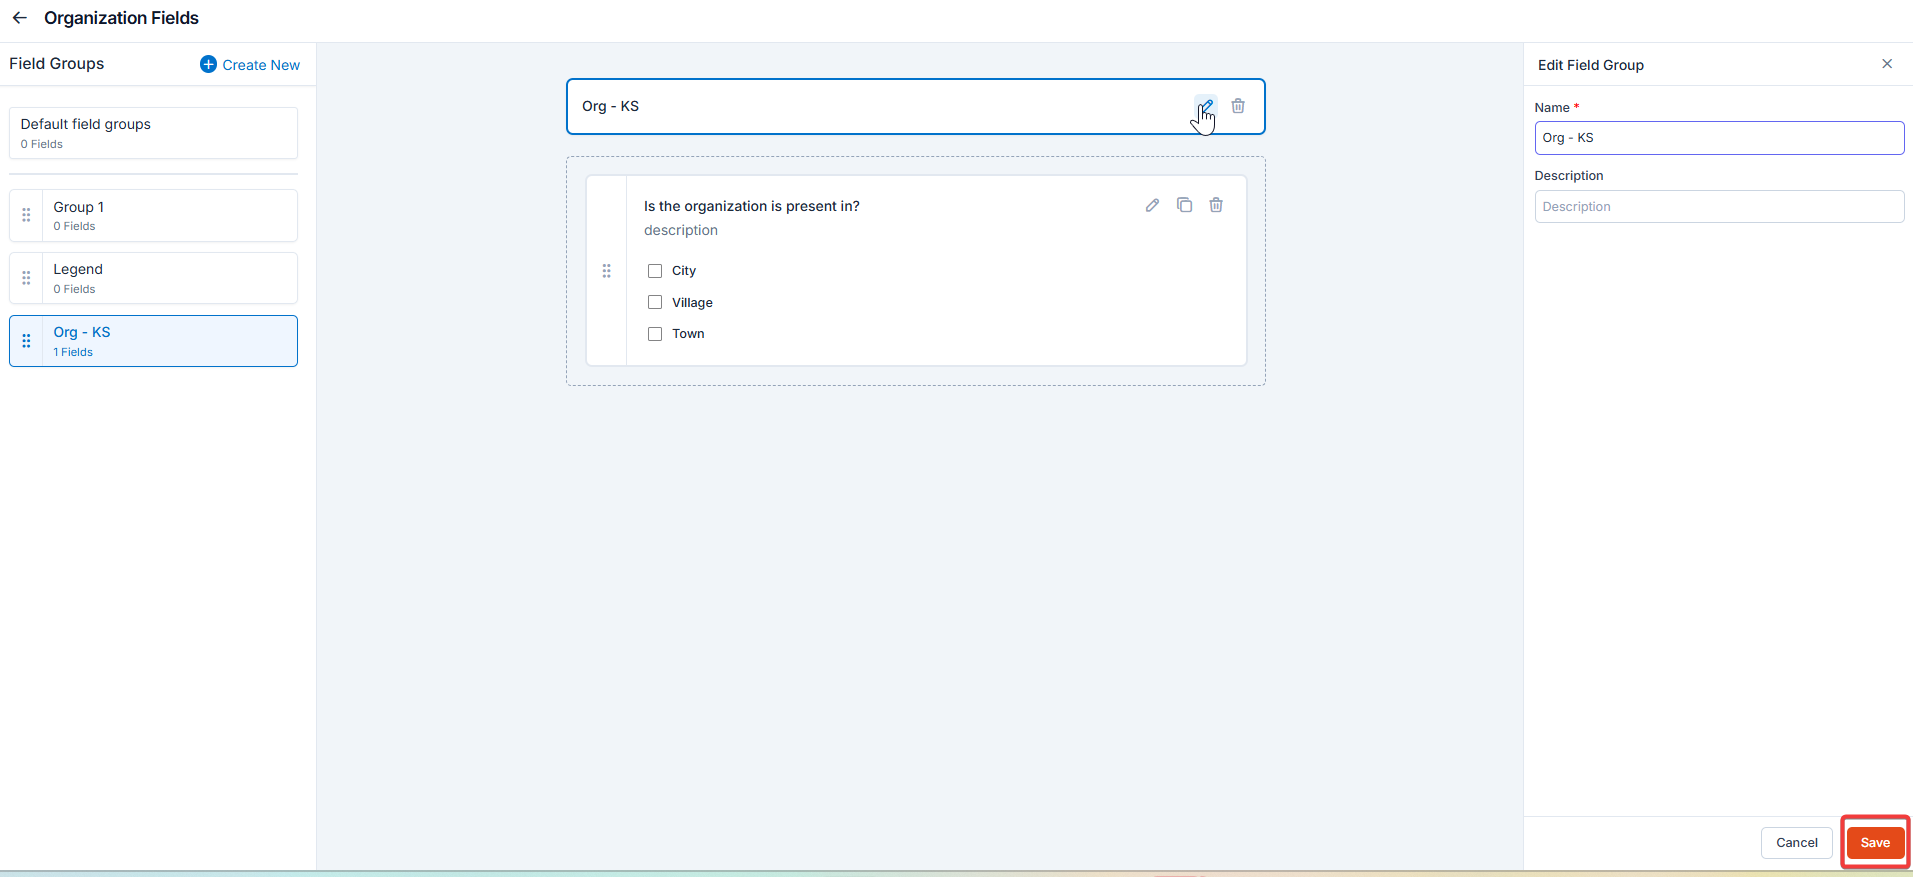Edit the 'Is the organization is present in?' field
This screenshot has height=877, width=1913.
[1152, 205]
